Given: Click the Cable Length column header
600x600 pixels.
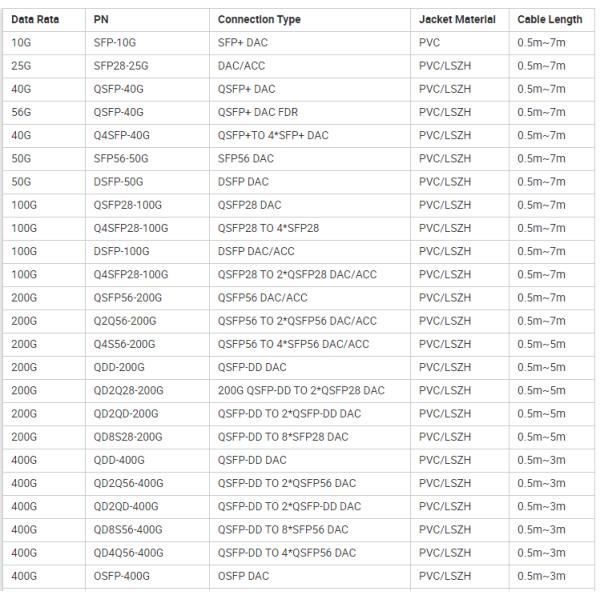Looking at the screenshot, I should tap(550, 20).
